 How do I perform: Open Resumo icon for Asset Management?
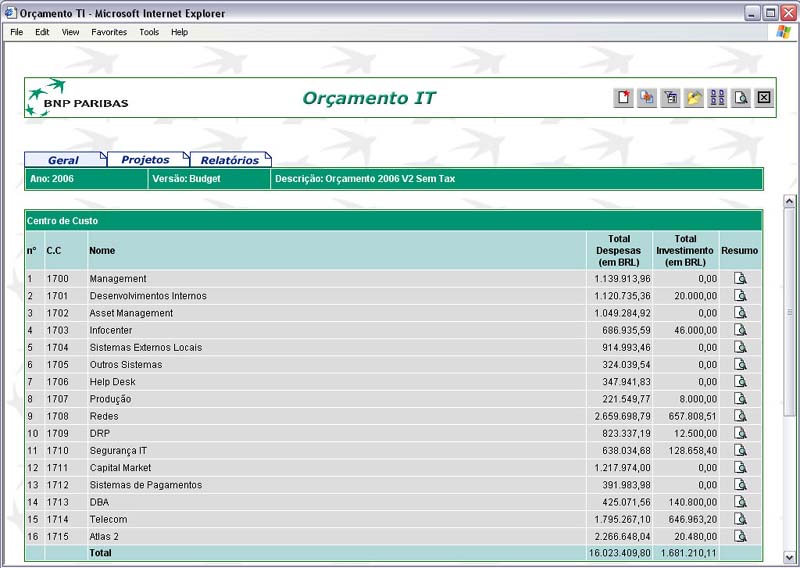coord(740,313)
